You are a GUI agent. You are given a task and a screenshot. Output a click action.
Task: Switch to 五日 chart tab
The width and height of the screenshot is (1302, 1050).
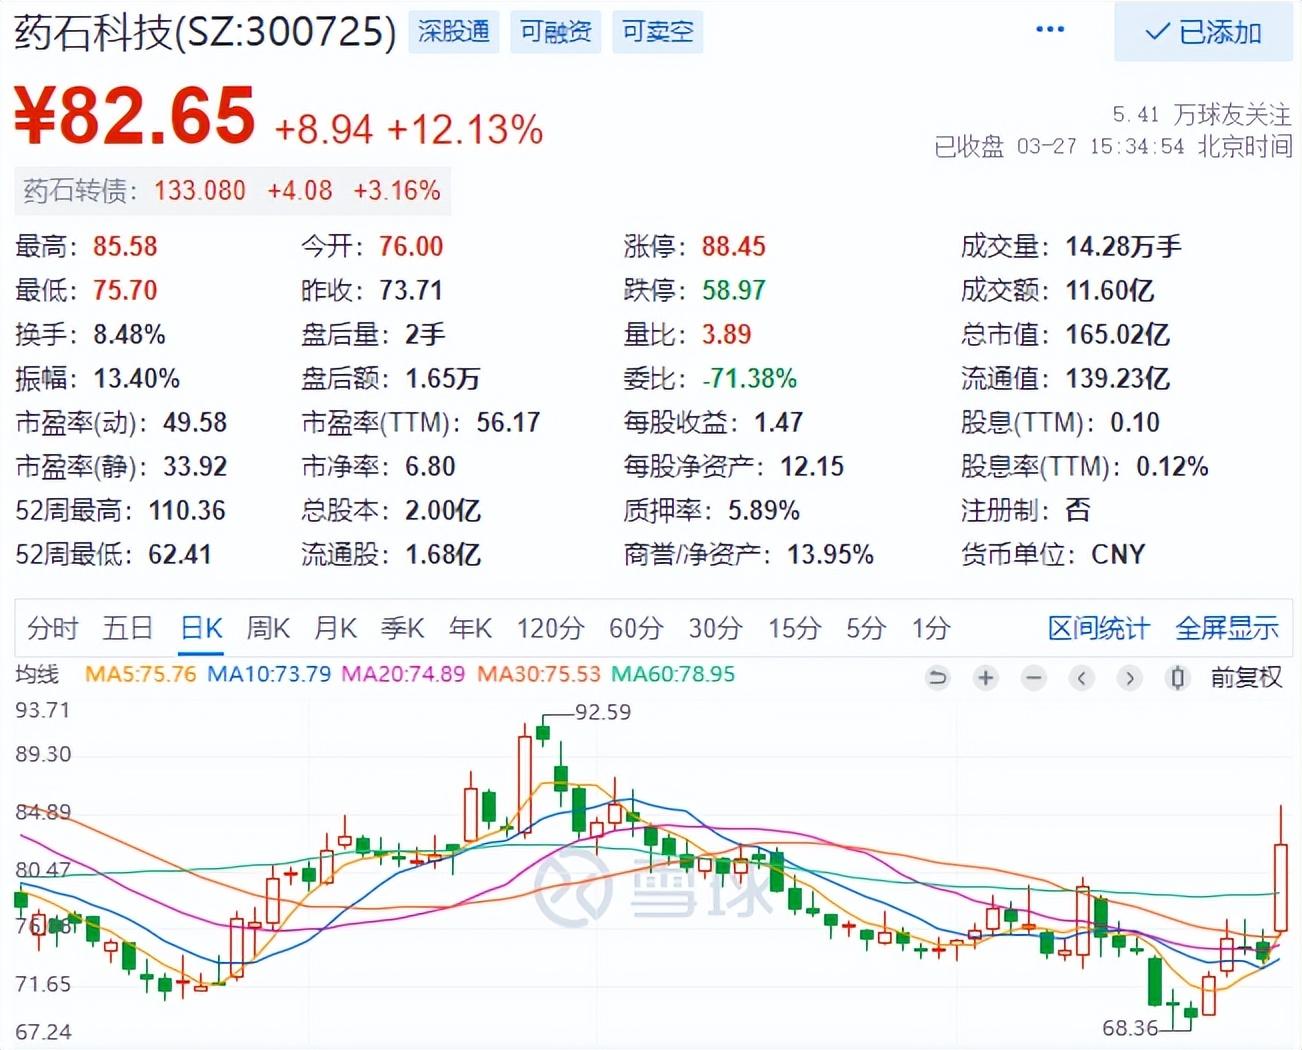pyautogui.click(x=128, y=628)
